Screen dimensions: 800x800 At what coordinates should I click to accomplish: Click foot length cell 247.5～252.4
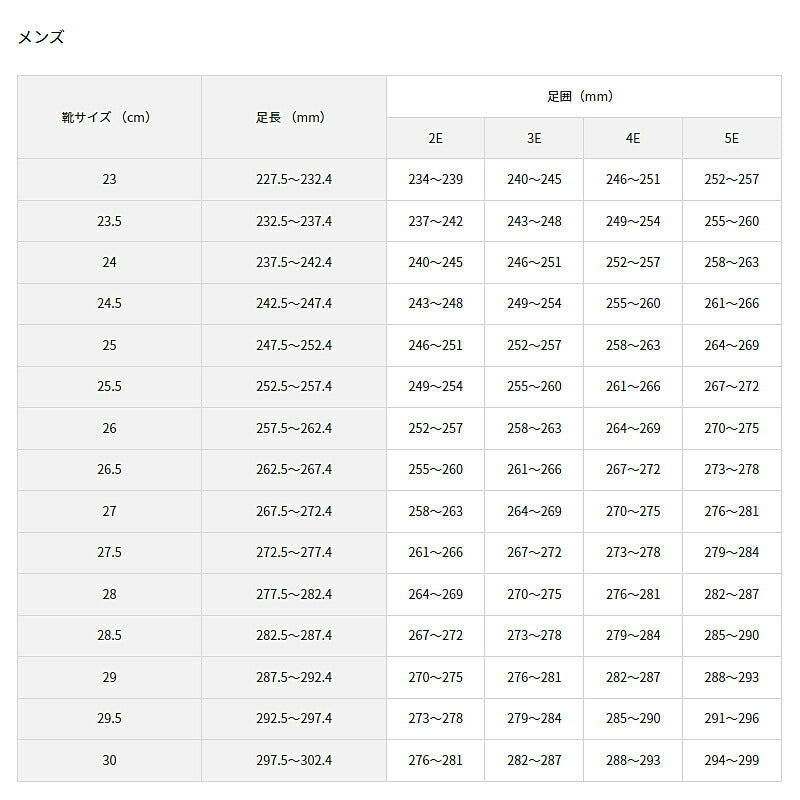point(293,345)
